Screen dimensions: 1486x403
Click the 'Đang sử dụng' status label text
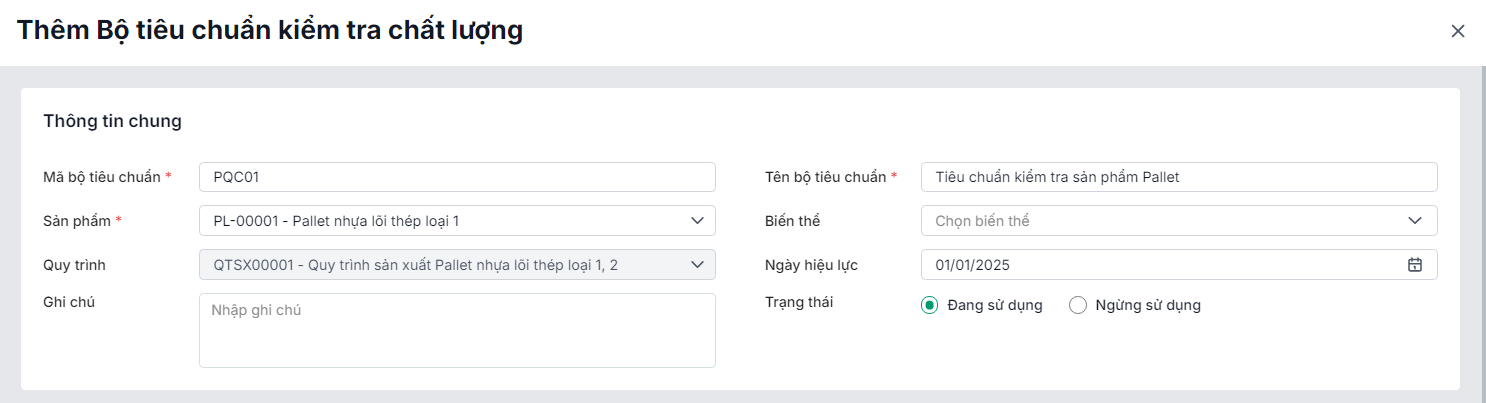995,306
